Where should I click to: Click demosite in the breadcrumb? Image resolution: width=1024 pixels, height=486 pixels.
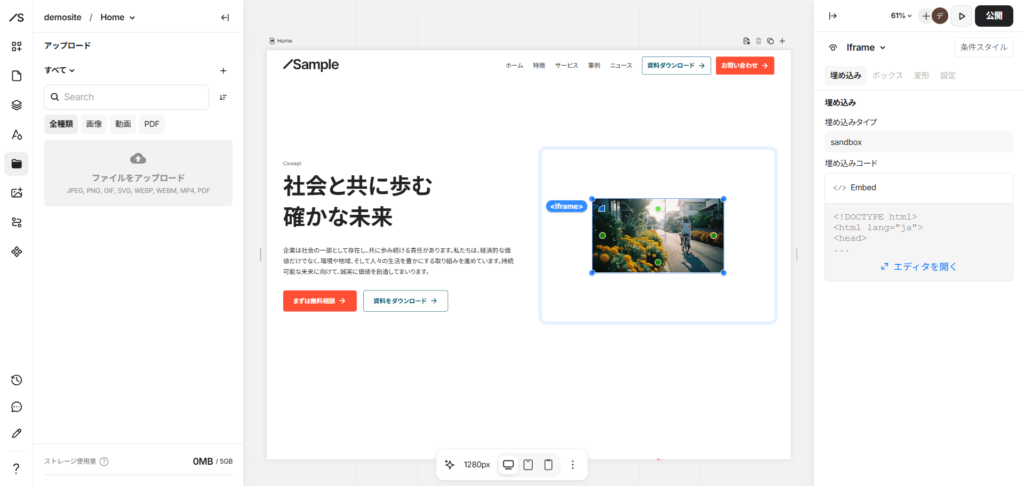[x=63, y=18]
